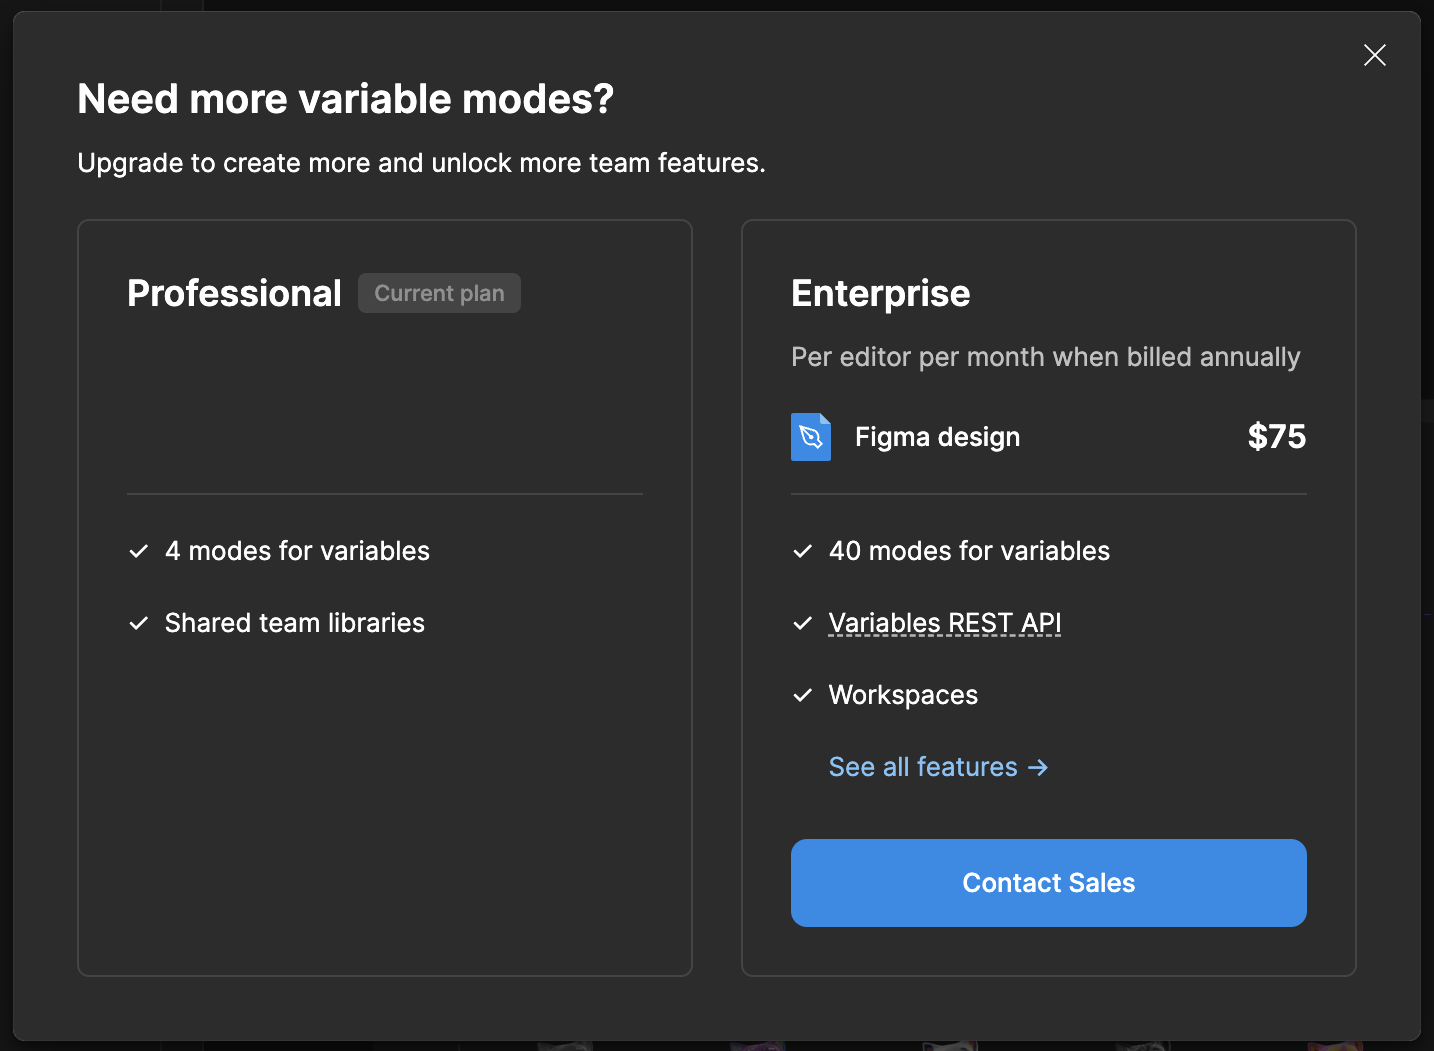Screen dimensions: 1434x1051
Task: Click the checkmark beside "40 modes for variables"
Action: 802,551
